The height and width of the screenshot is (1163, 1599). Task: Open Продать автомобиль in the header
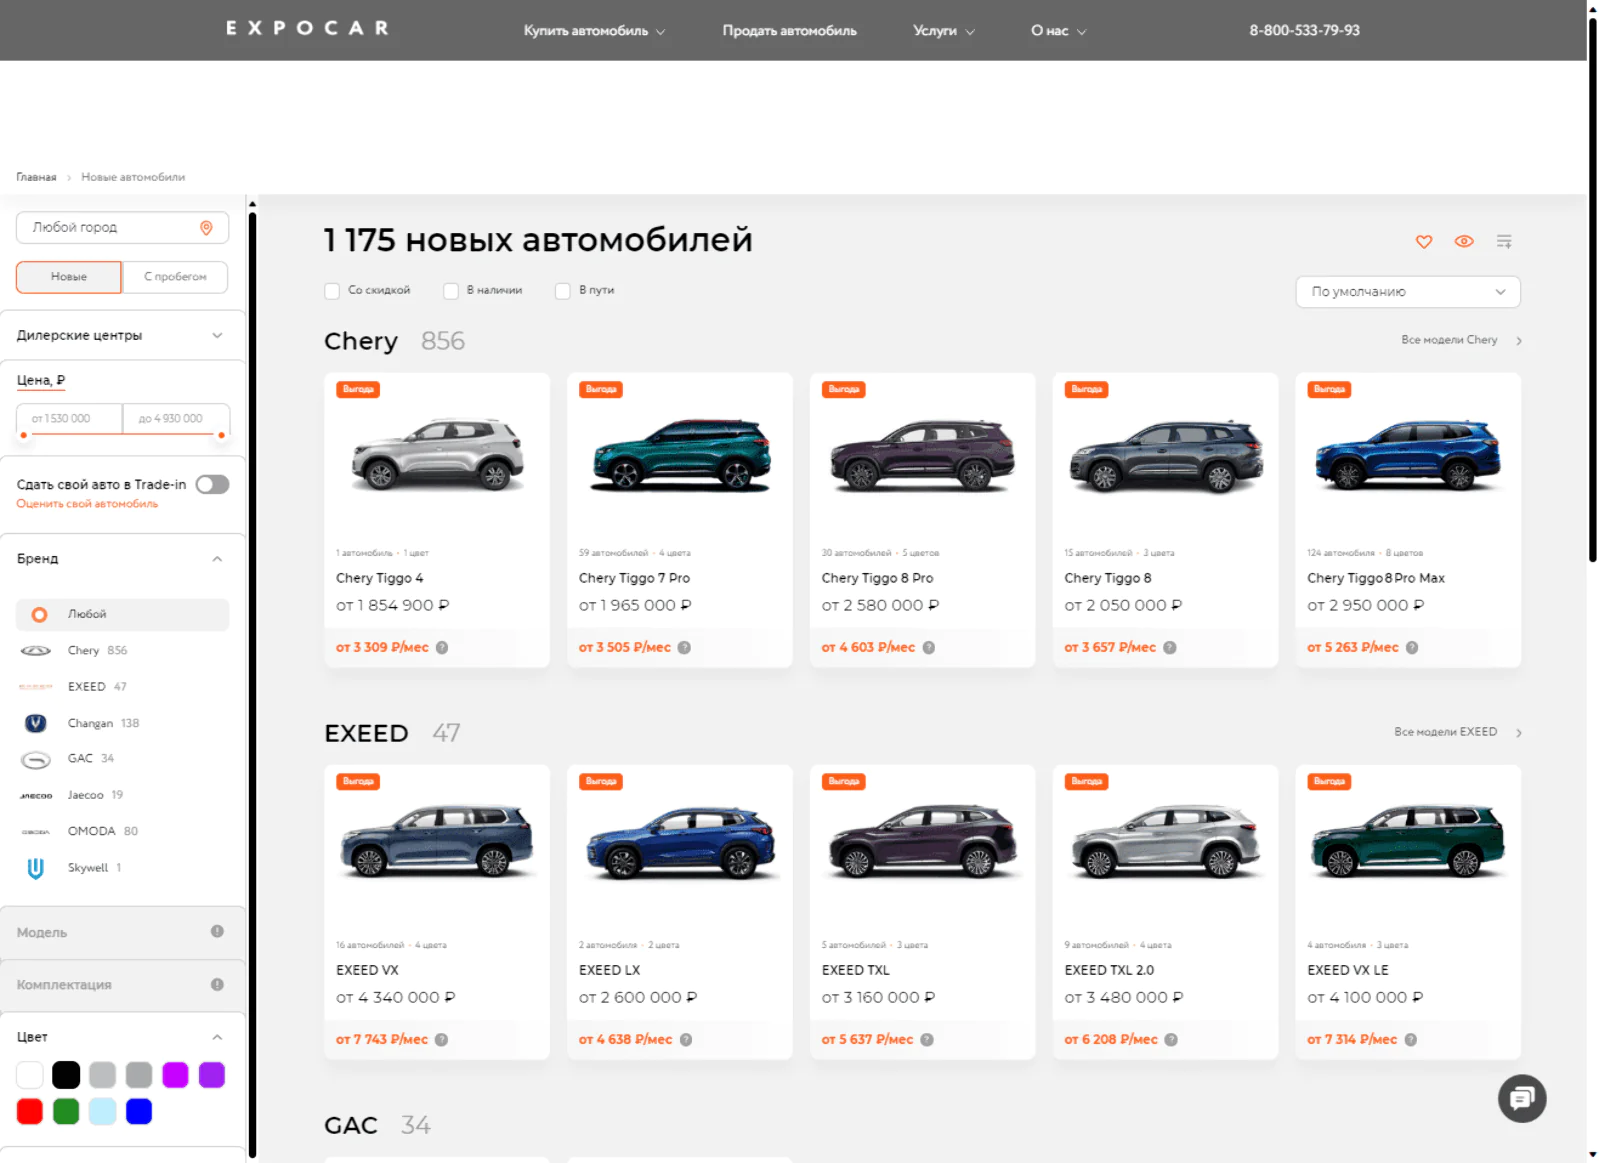(790, 31)
